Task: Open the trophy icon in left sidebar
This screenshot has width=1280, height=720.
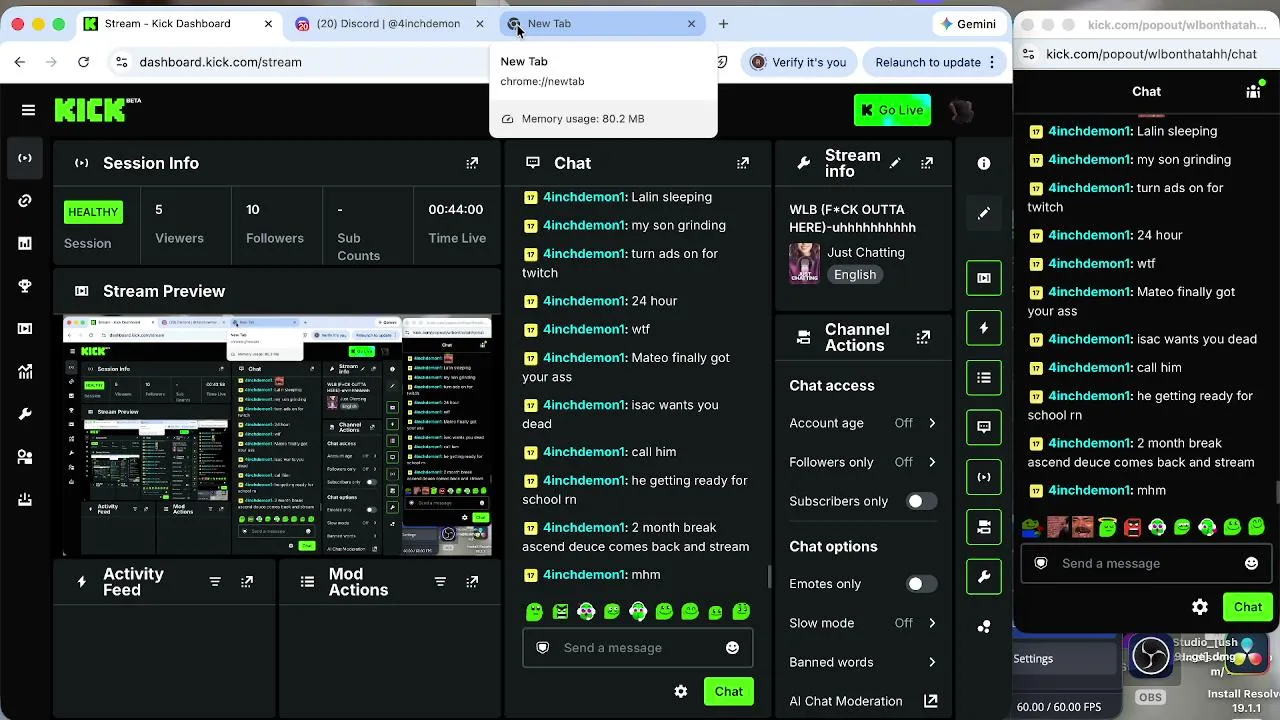Action: click(25, 286)
